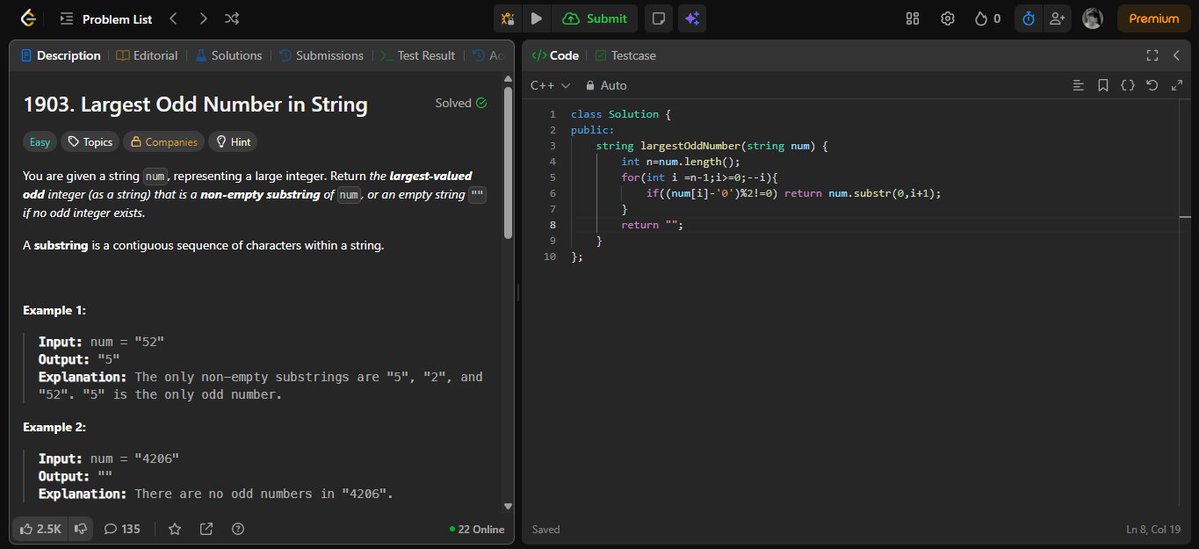The image size is (1199, 549).
Task: Click the Easy difficulty tag
Action: [x=40, y=142]
